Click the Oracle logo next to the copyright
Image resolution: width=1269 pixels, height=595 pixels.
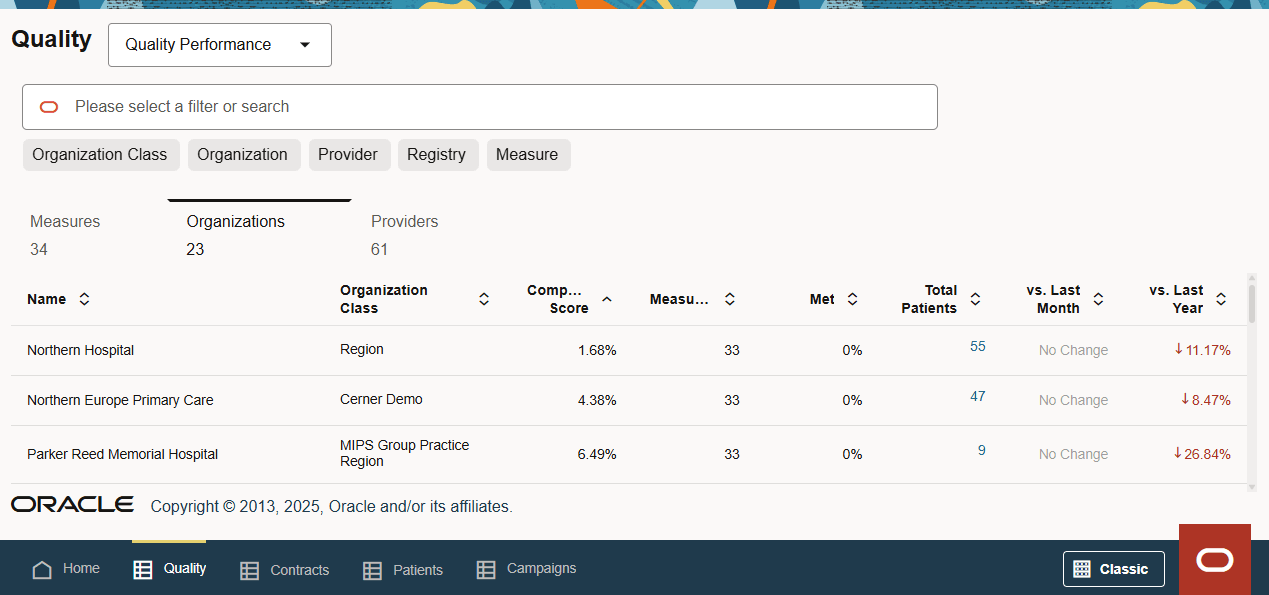71,504
